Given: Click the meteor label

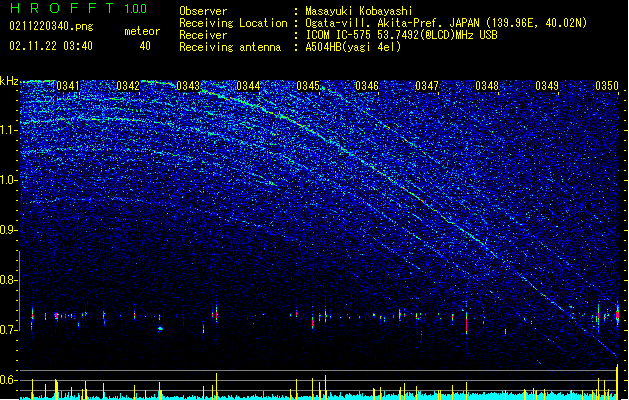Looking at the screenshot, I should [142, 31].
